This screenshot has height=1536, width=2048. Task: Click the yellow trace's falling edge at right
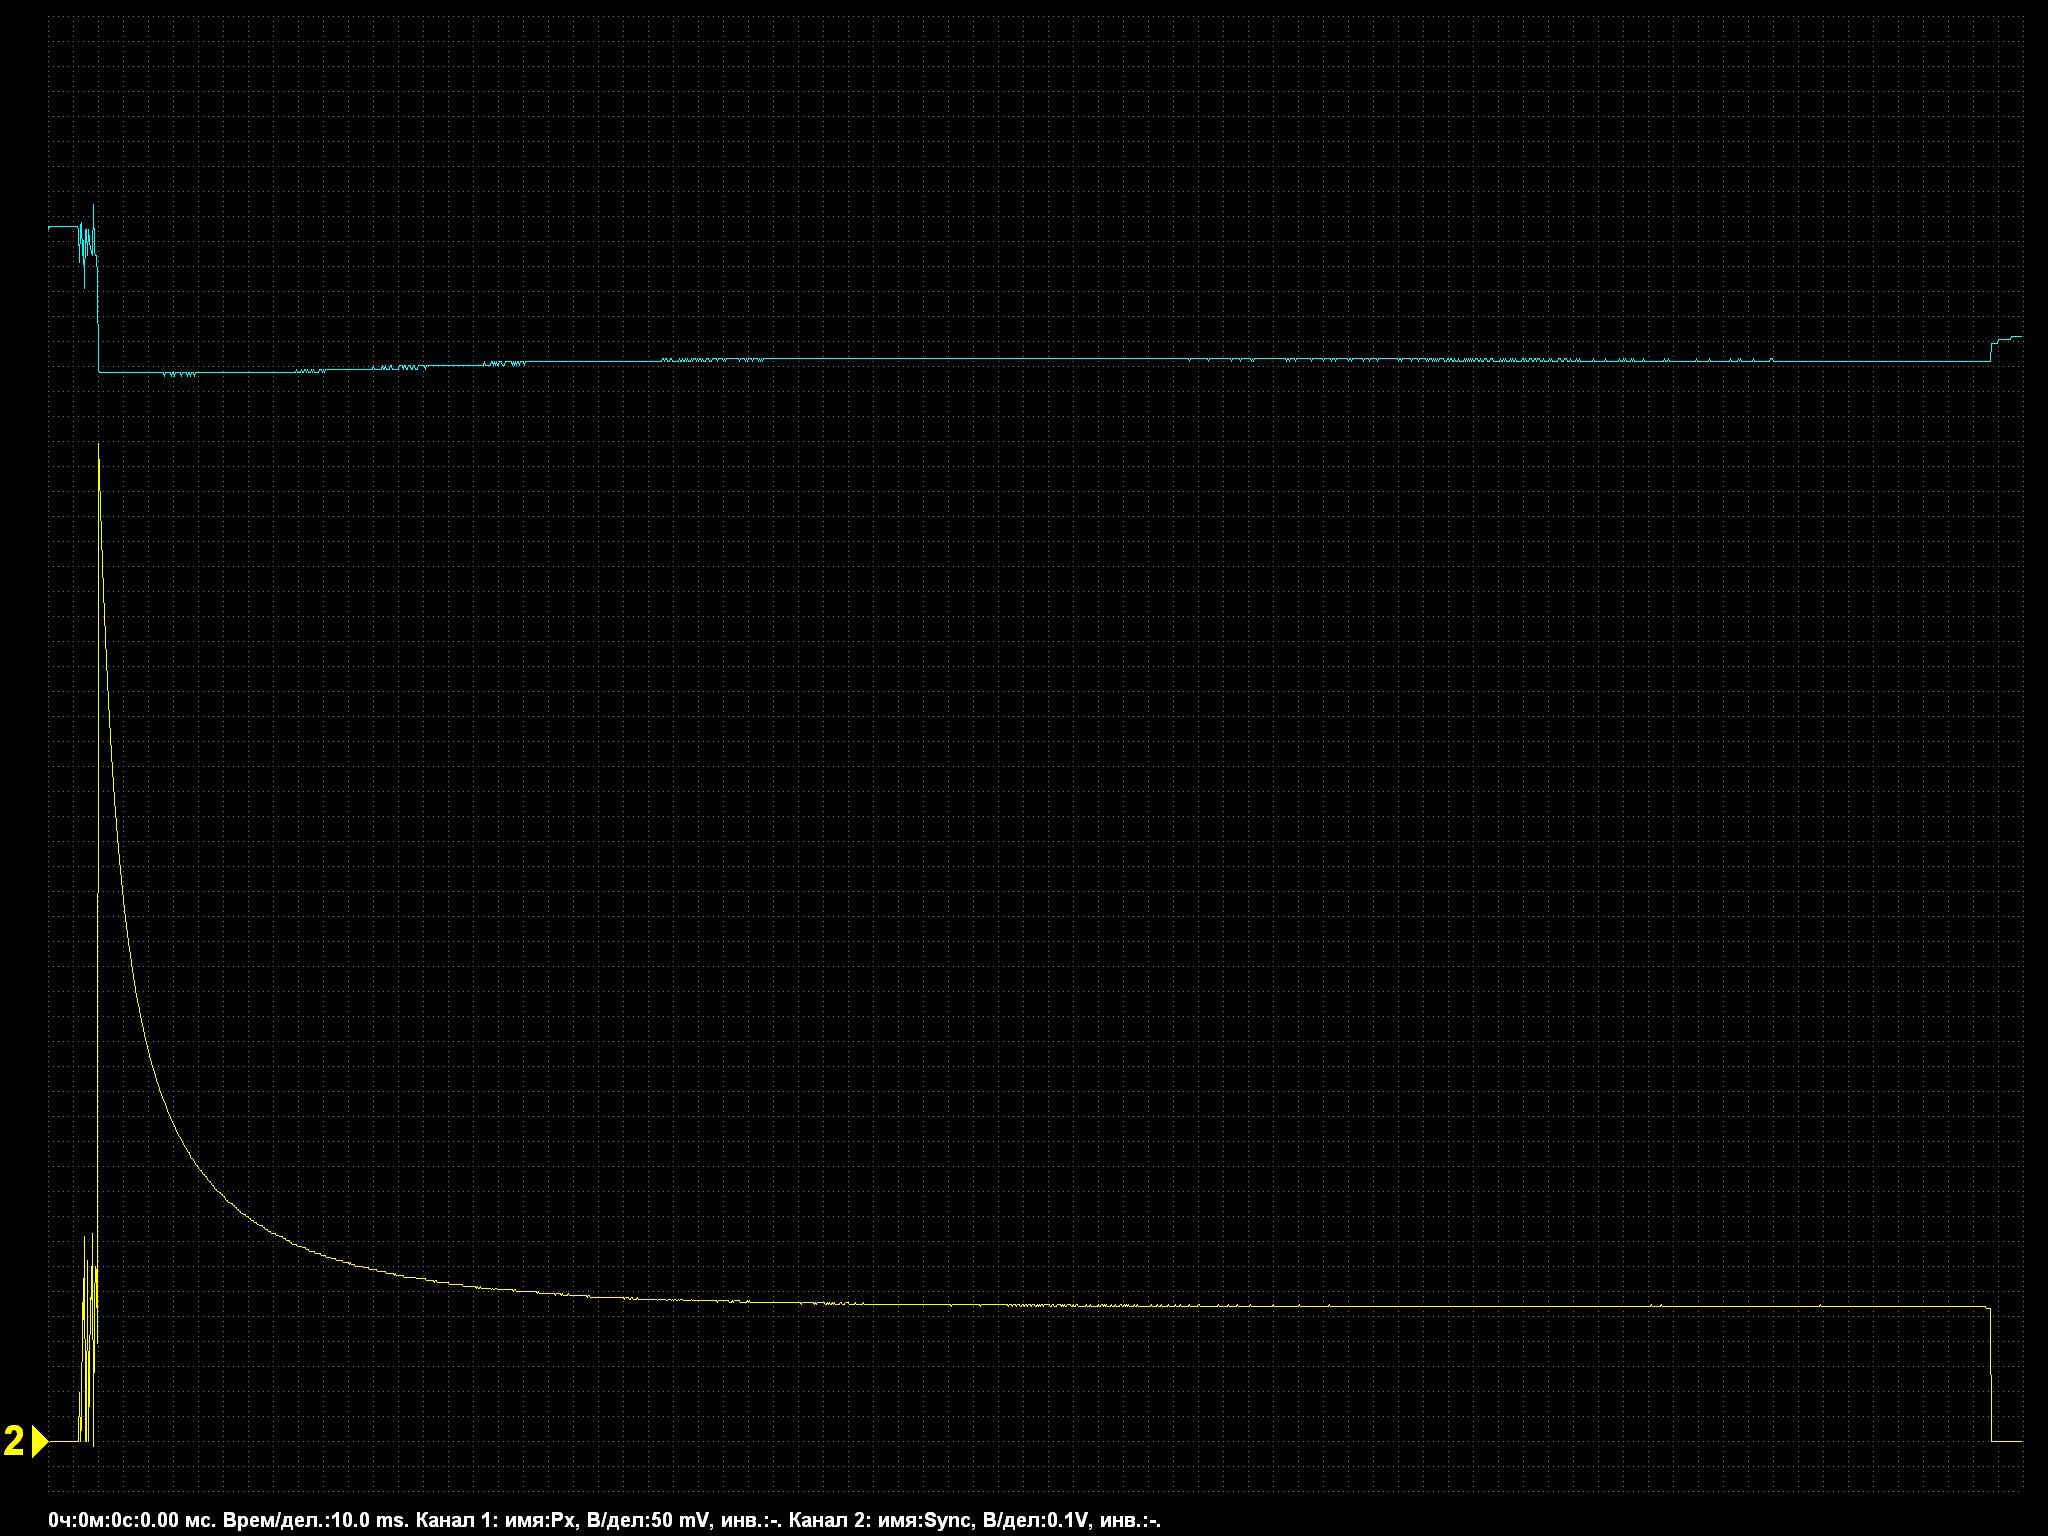tap(1991, 1375)
